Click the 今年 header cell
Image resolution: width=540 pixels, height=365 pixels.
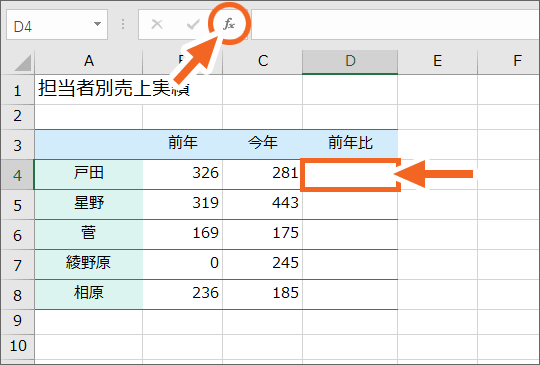click(x=262, y=144)
